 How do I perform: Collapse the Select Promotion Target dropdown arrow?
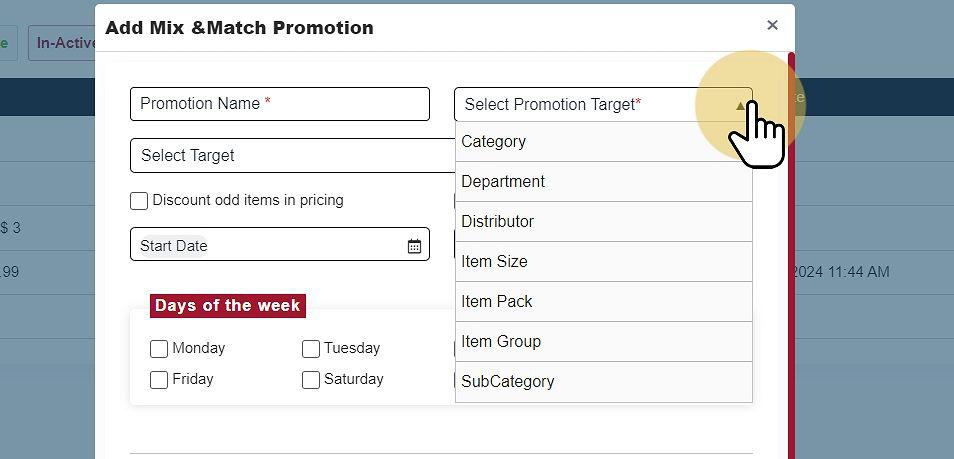point(740,105)
